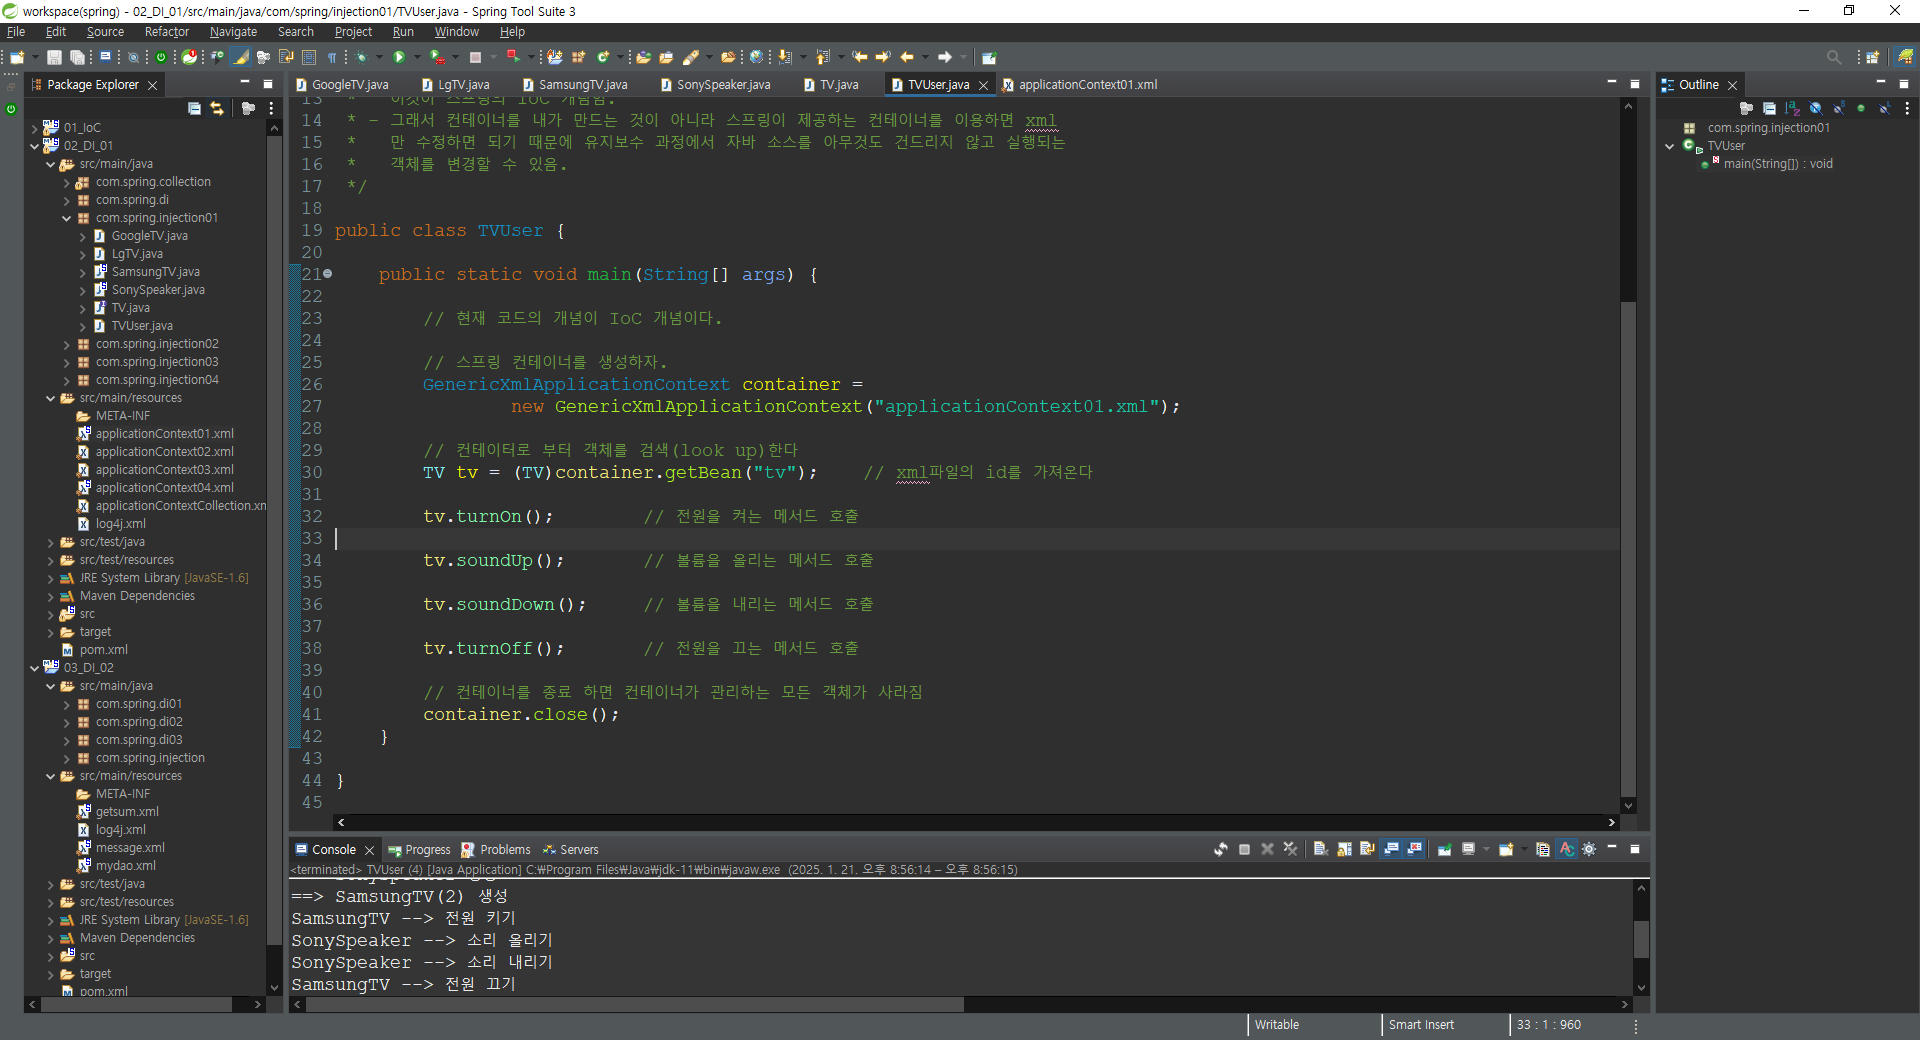The width and height of the screenshot is (1920, 1040).
Task: Go to the next annotation in the toolbar
Action: pyautogui.click(x=784, y=57)
